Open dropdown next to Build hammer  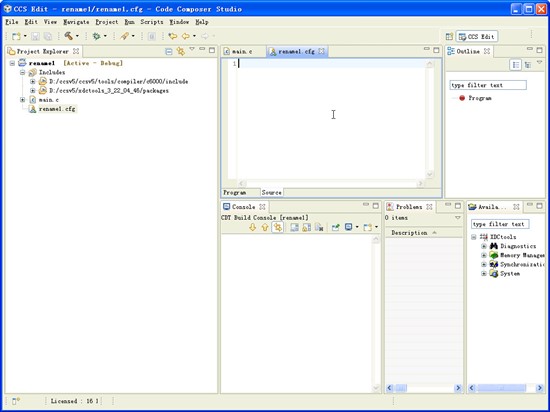point(77,36)
